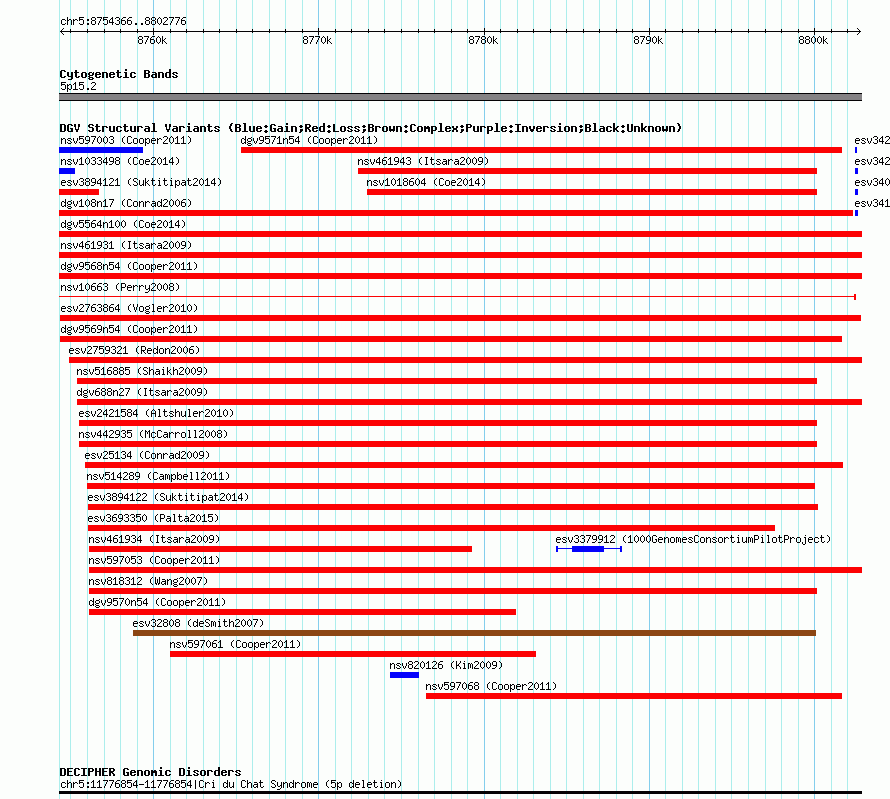Click the DGV Structural Variants track title
This screenshot has width=890, height=799.
pos(370,128)
